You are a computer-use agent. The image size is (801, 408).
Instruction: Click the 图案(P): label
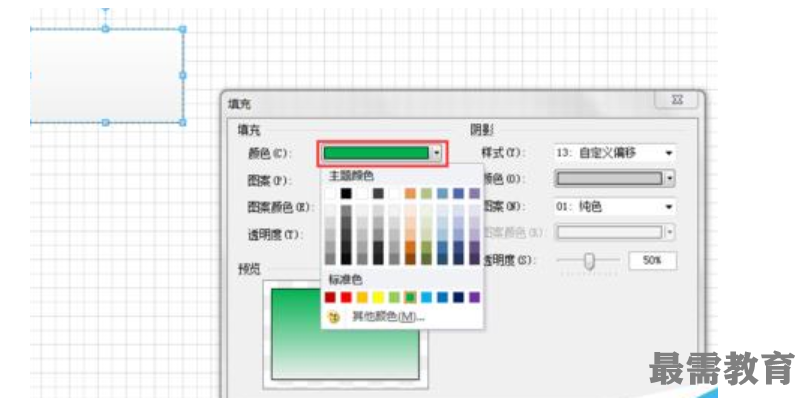[269, 180]
